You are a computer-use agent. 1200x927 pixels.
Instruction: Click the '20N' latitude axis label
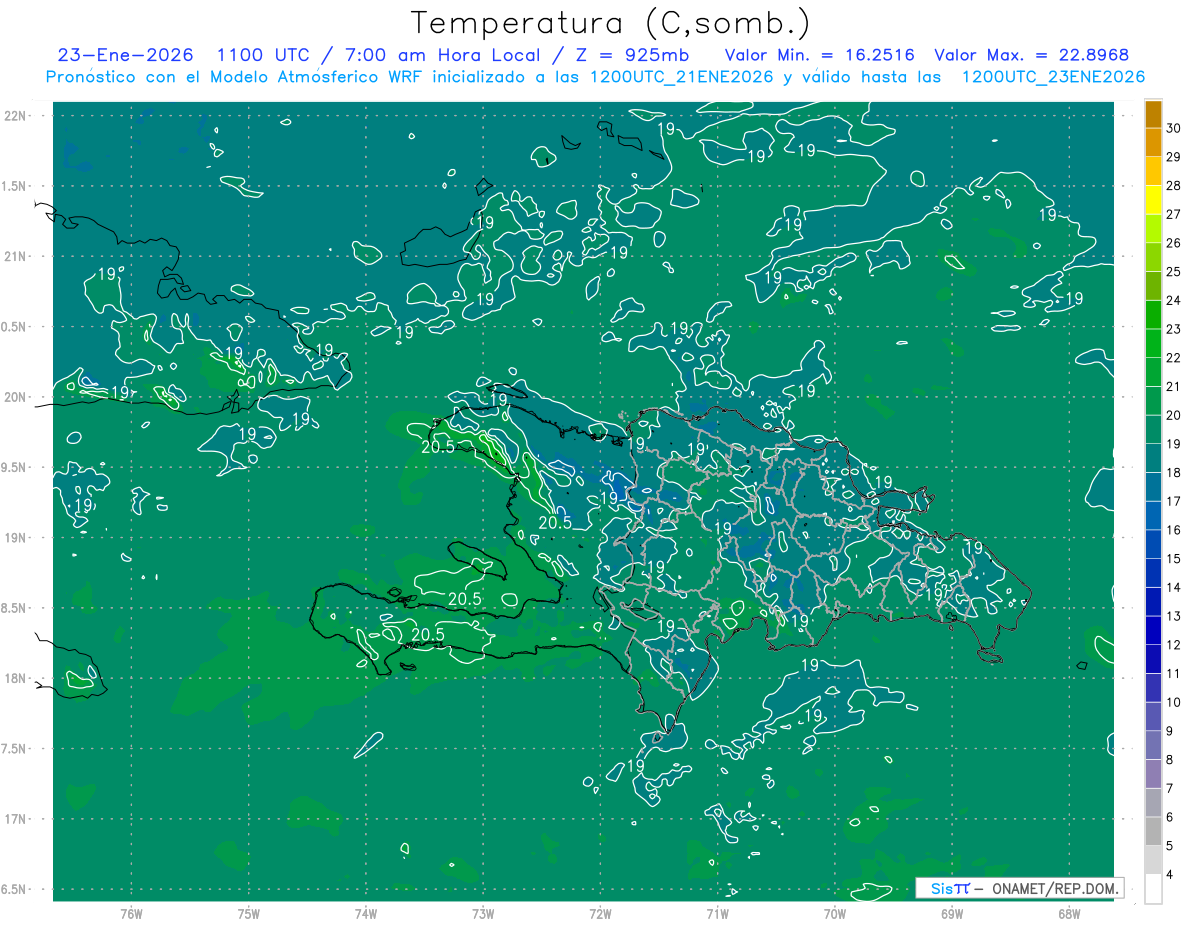coord(15,397)
